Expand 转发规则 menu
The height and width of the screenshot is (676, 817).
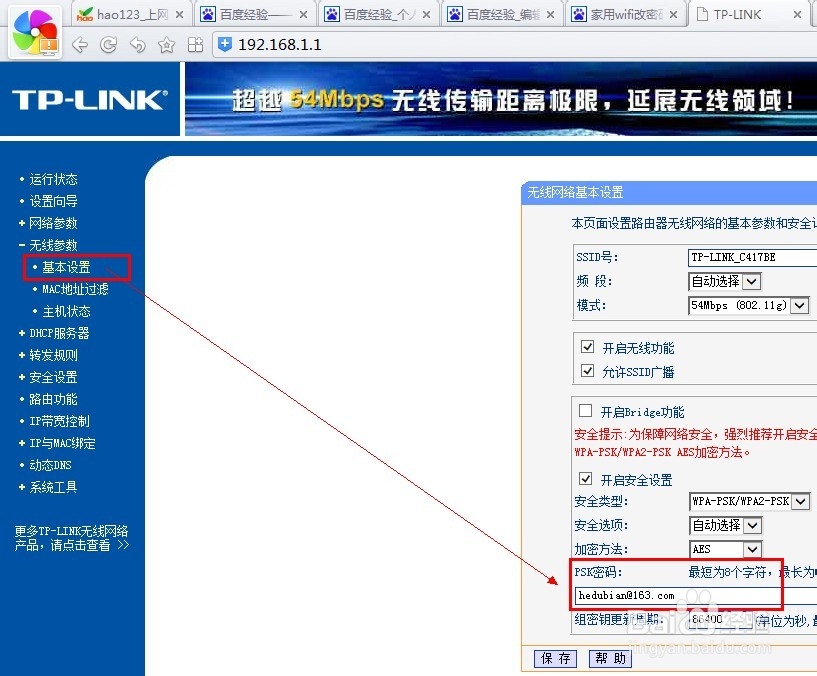(x=53, y=355)
